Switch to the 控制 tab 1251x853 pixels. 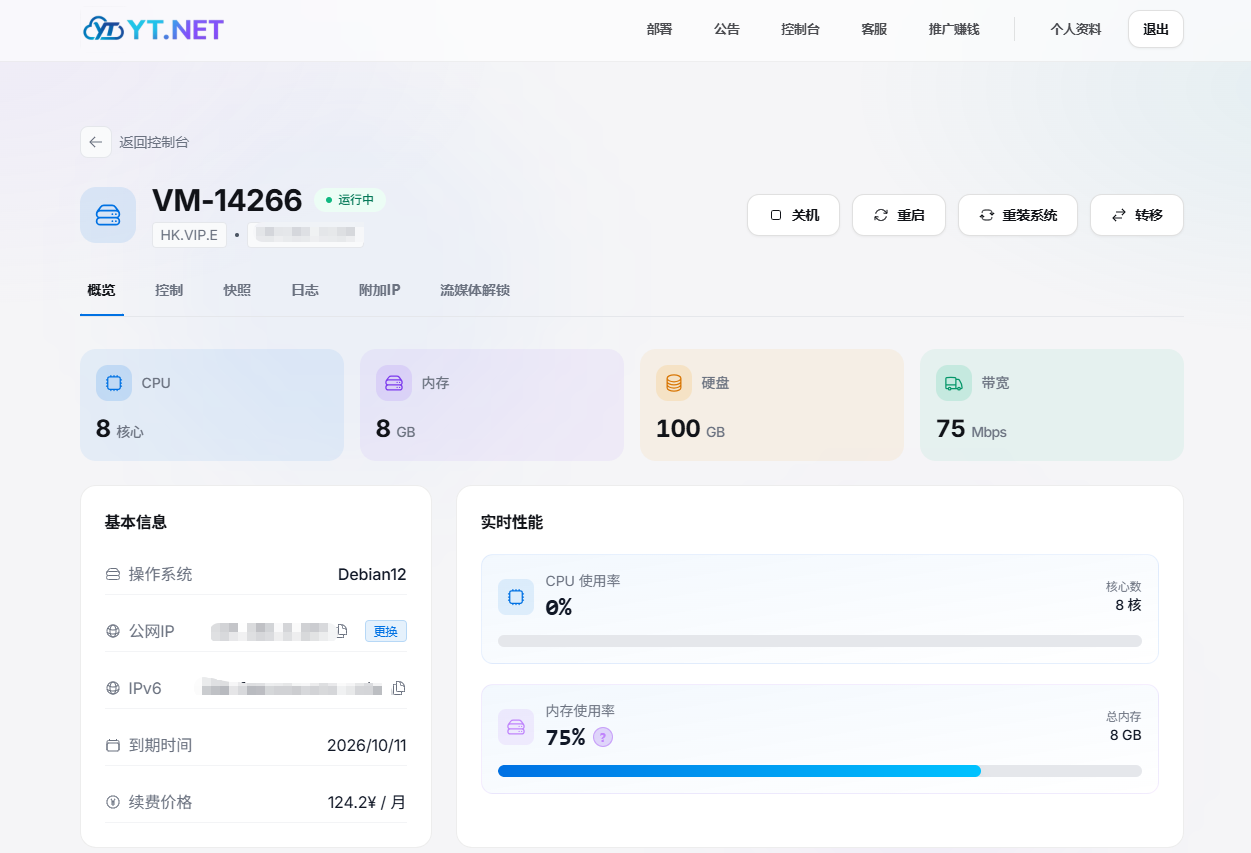coord(169,290)
